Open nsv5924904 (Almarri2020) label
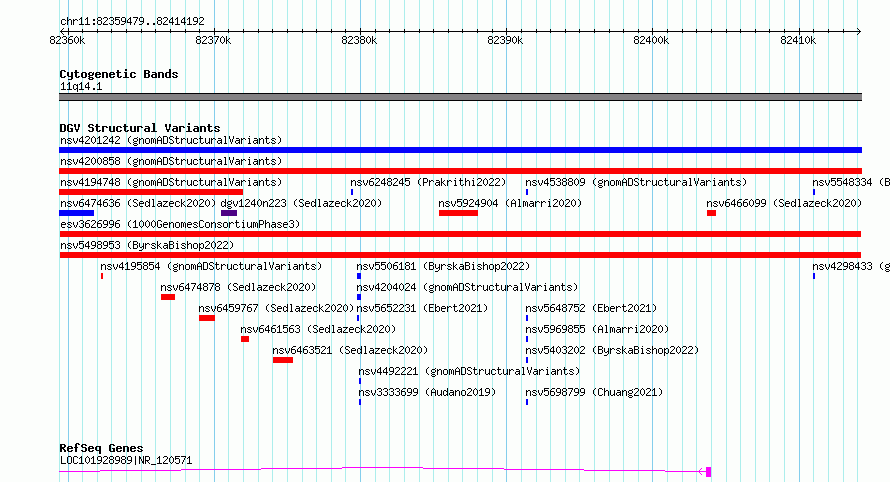 tap(510, 203)
